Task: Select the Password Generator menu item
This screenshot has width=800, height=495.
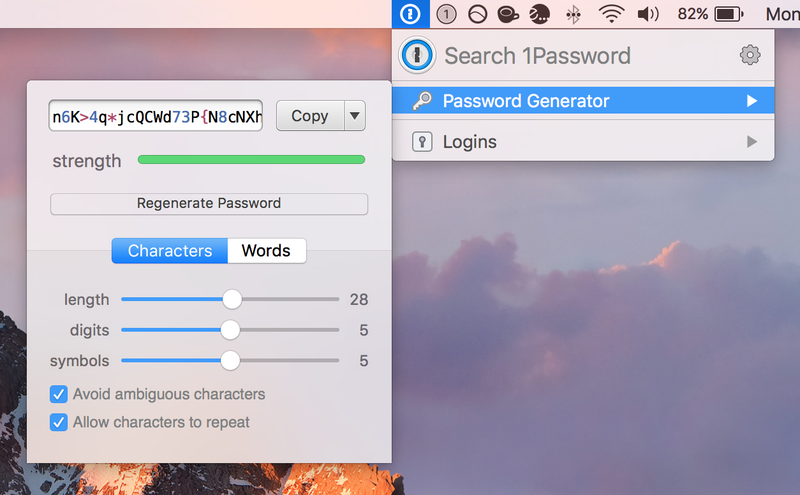Action: (583, 101)
